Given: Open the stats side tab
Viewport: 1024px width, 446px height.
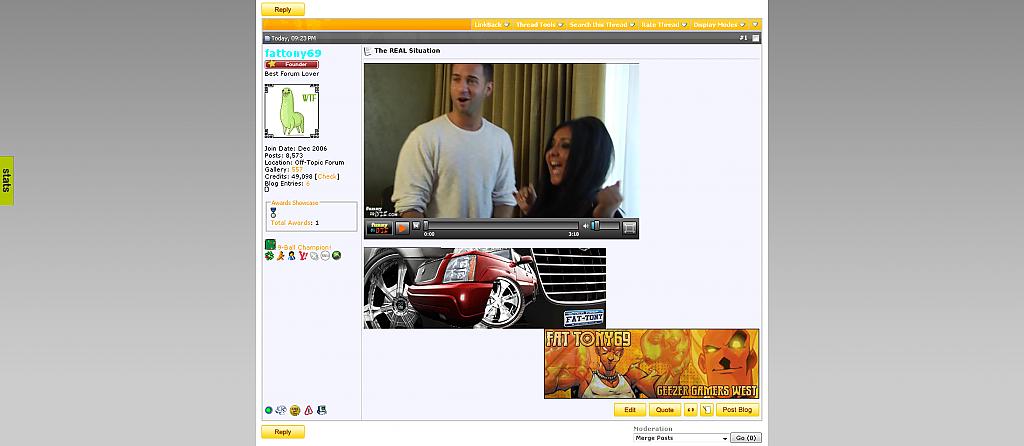Looking at the screenshot, I should [x=6, y=180].
